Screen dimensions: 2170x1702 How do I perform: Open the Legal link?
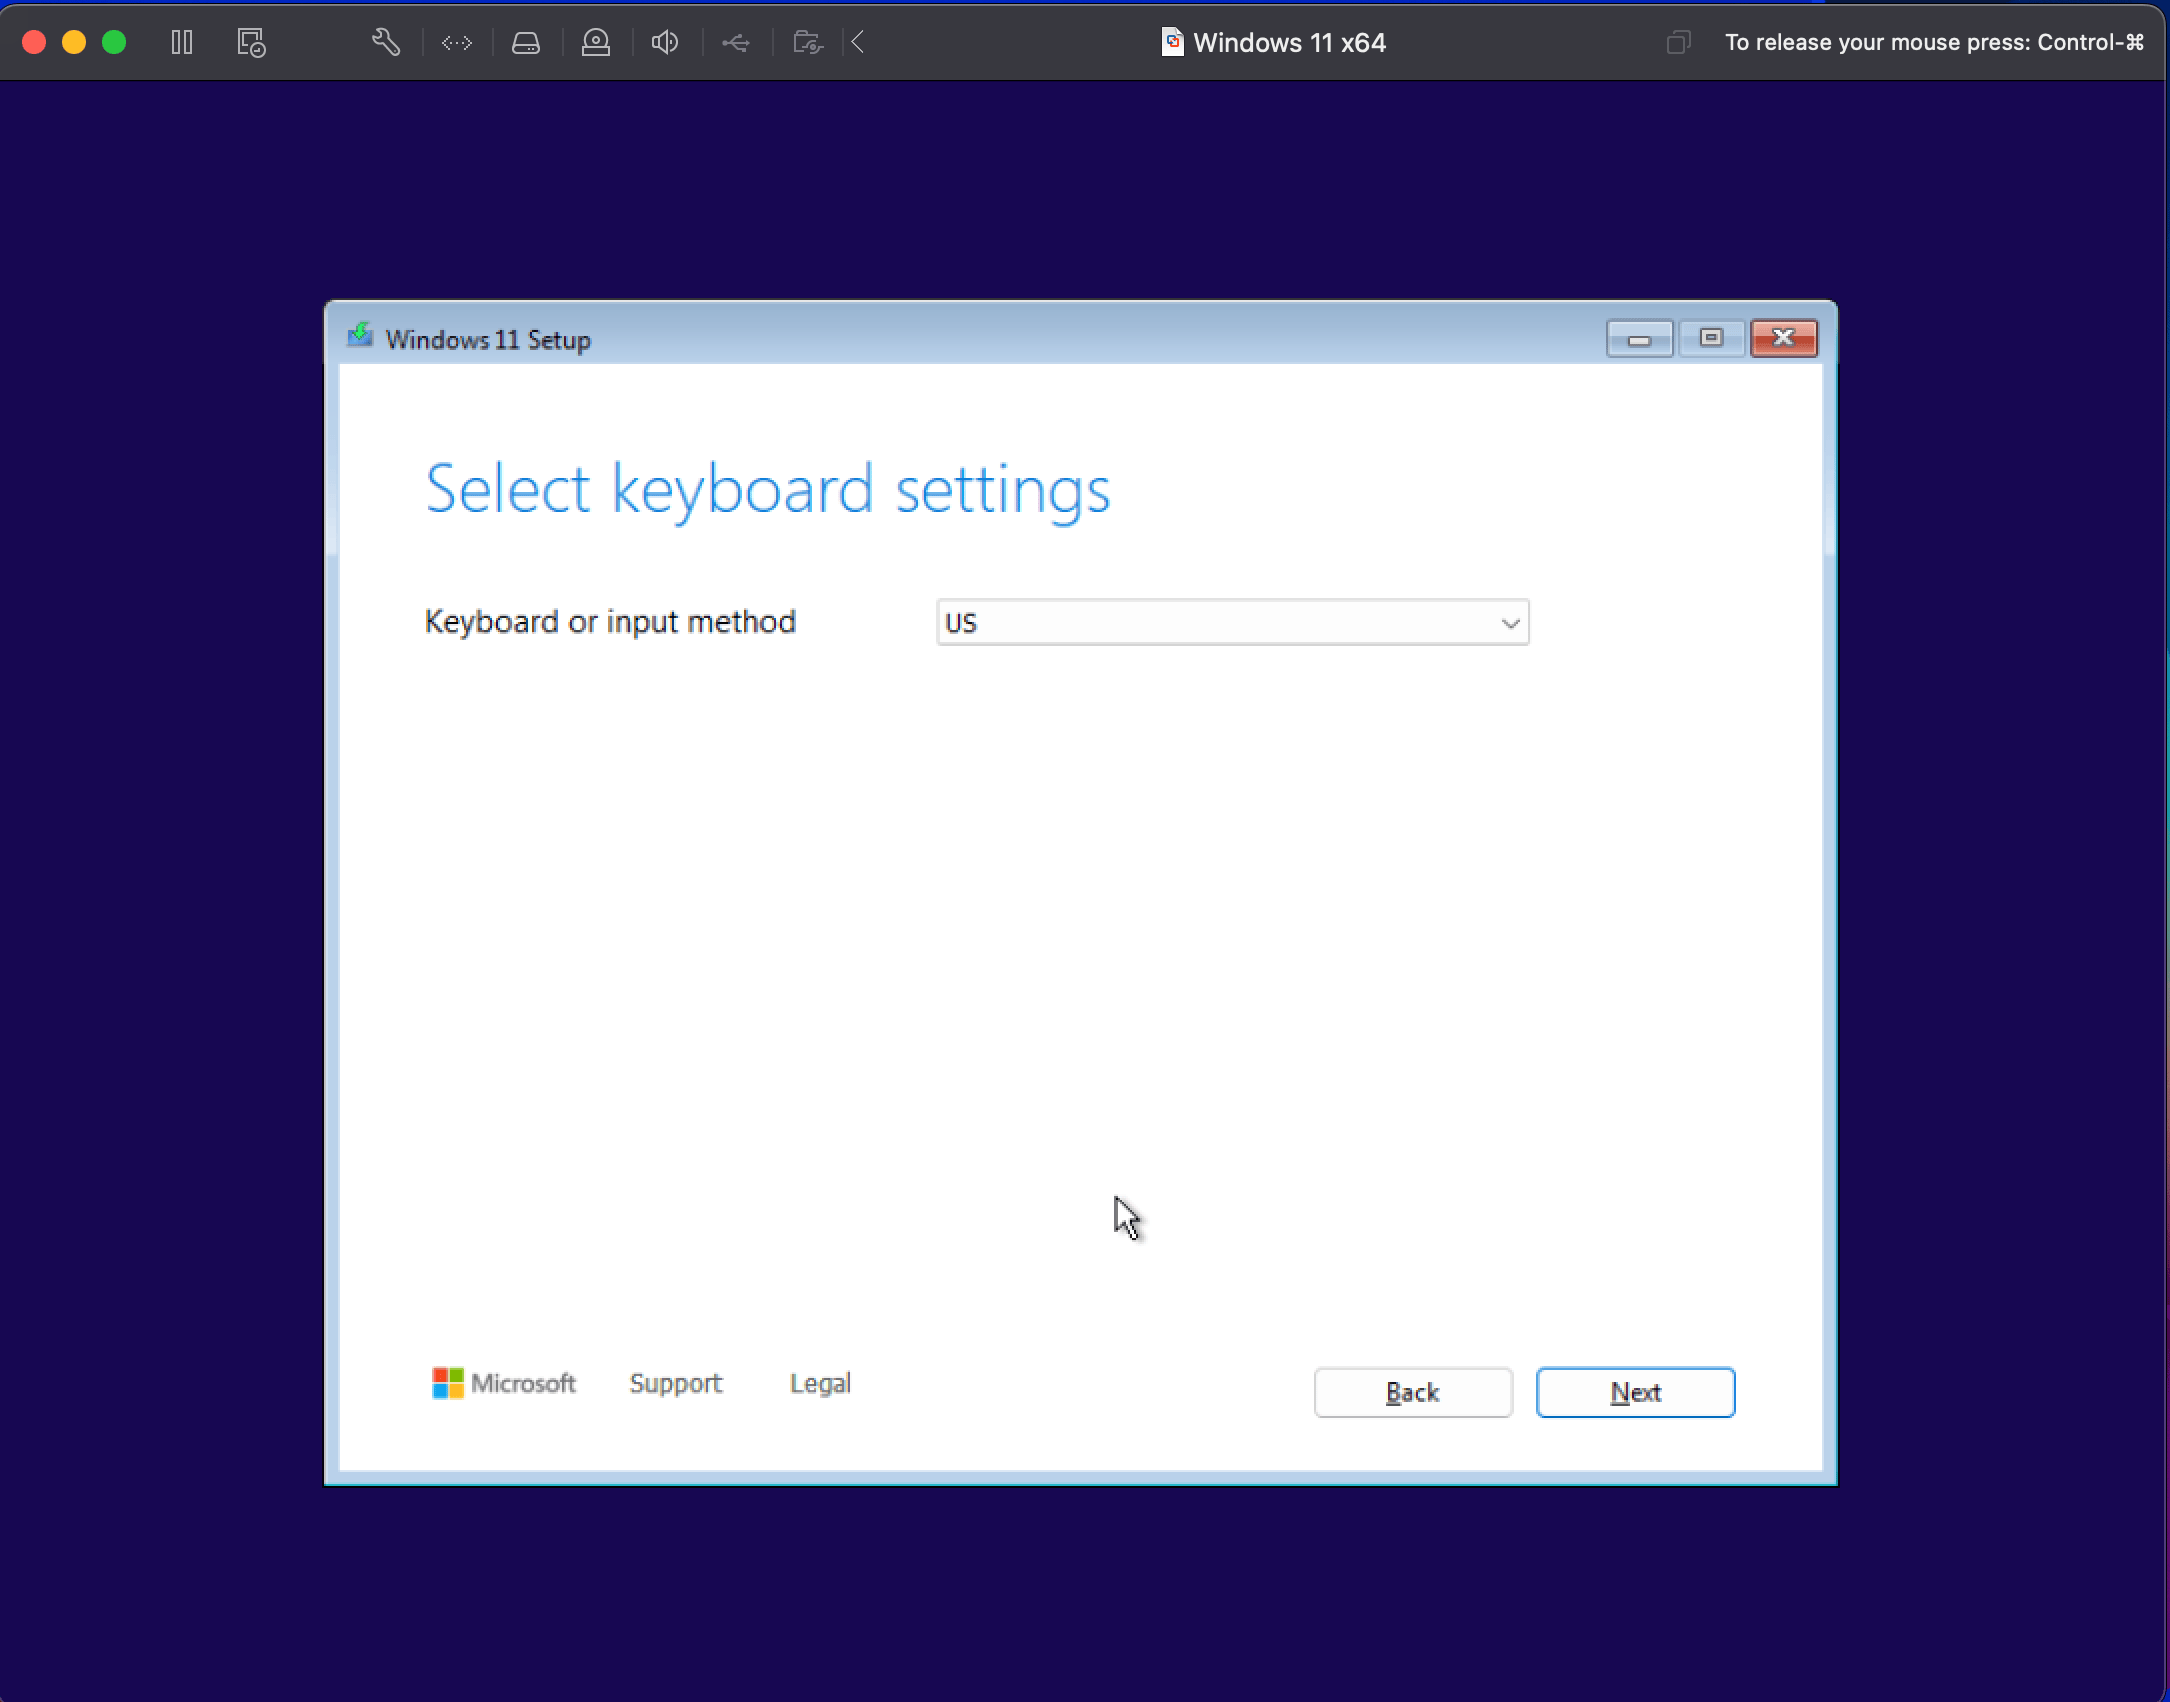click(x=820, y=1383)
